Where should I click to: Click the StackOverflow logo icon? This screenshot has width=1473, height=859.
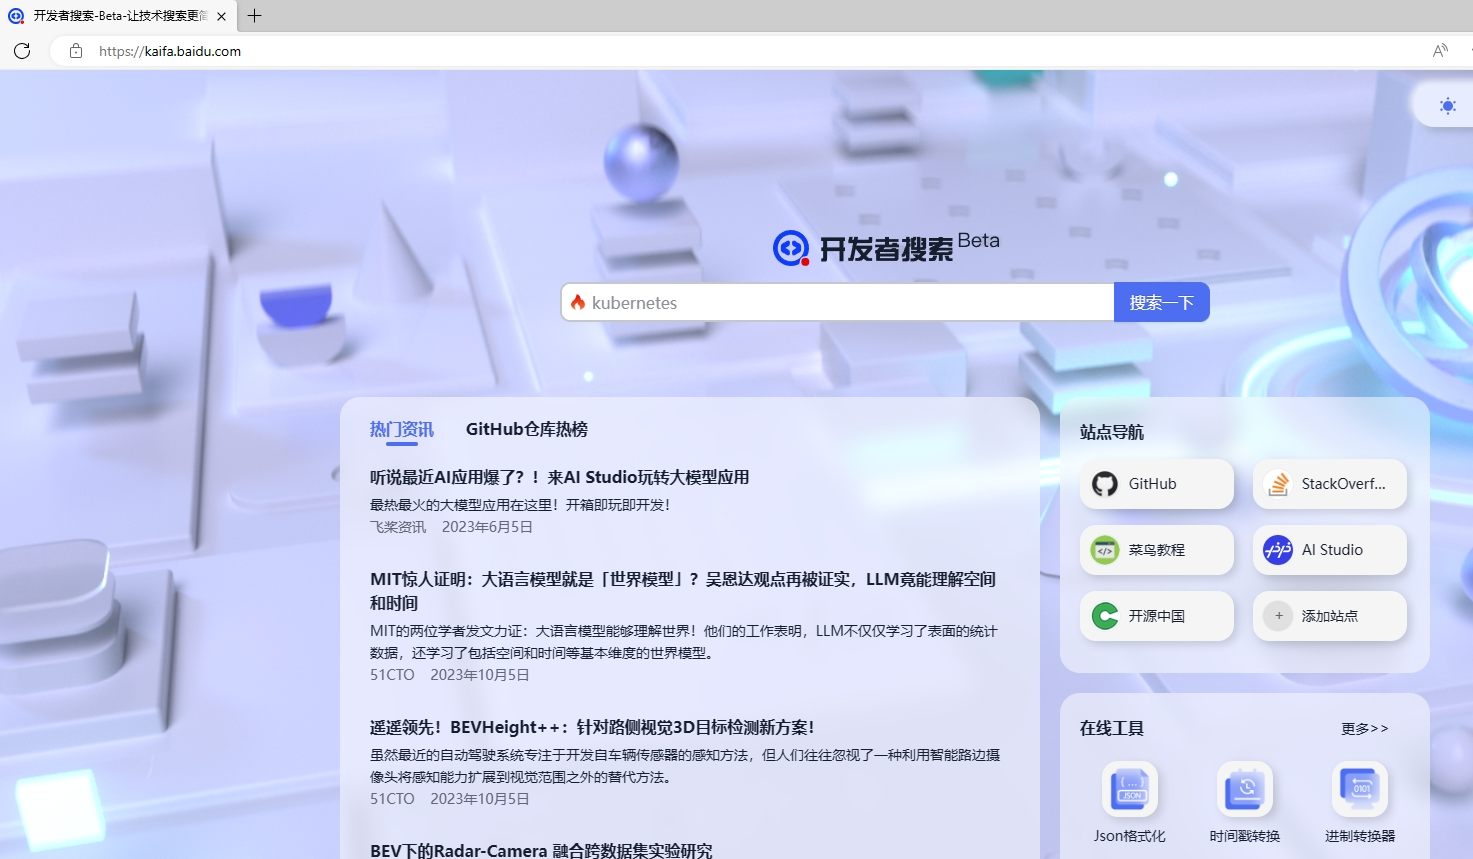tap(1278, 484)
